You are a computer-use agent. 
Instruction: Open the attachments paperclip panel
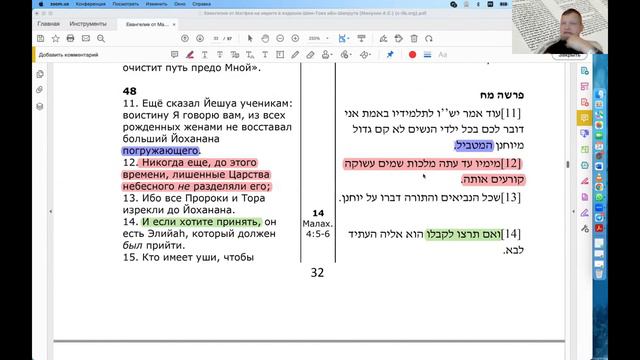[x=40, y=90]
